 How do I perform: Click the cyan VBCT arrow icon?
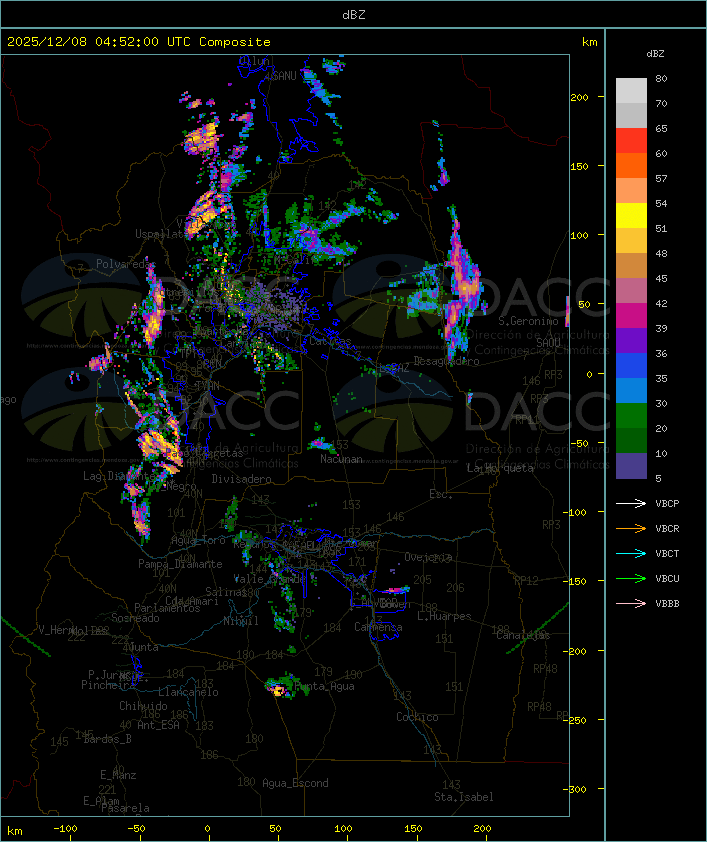631,554
